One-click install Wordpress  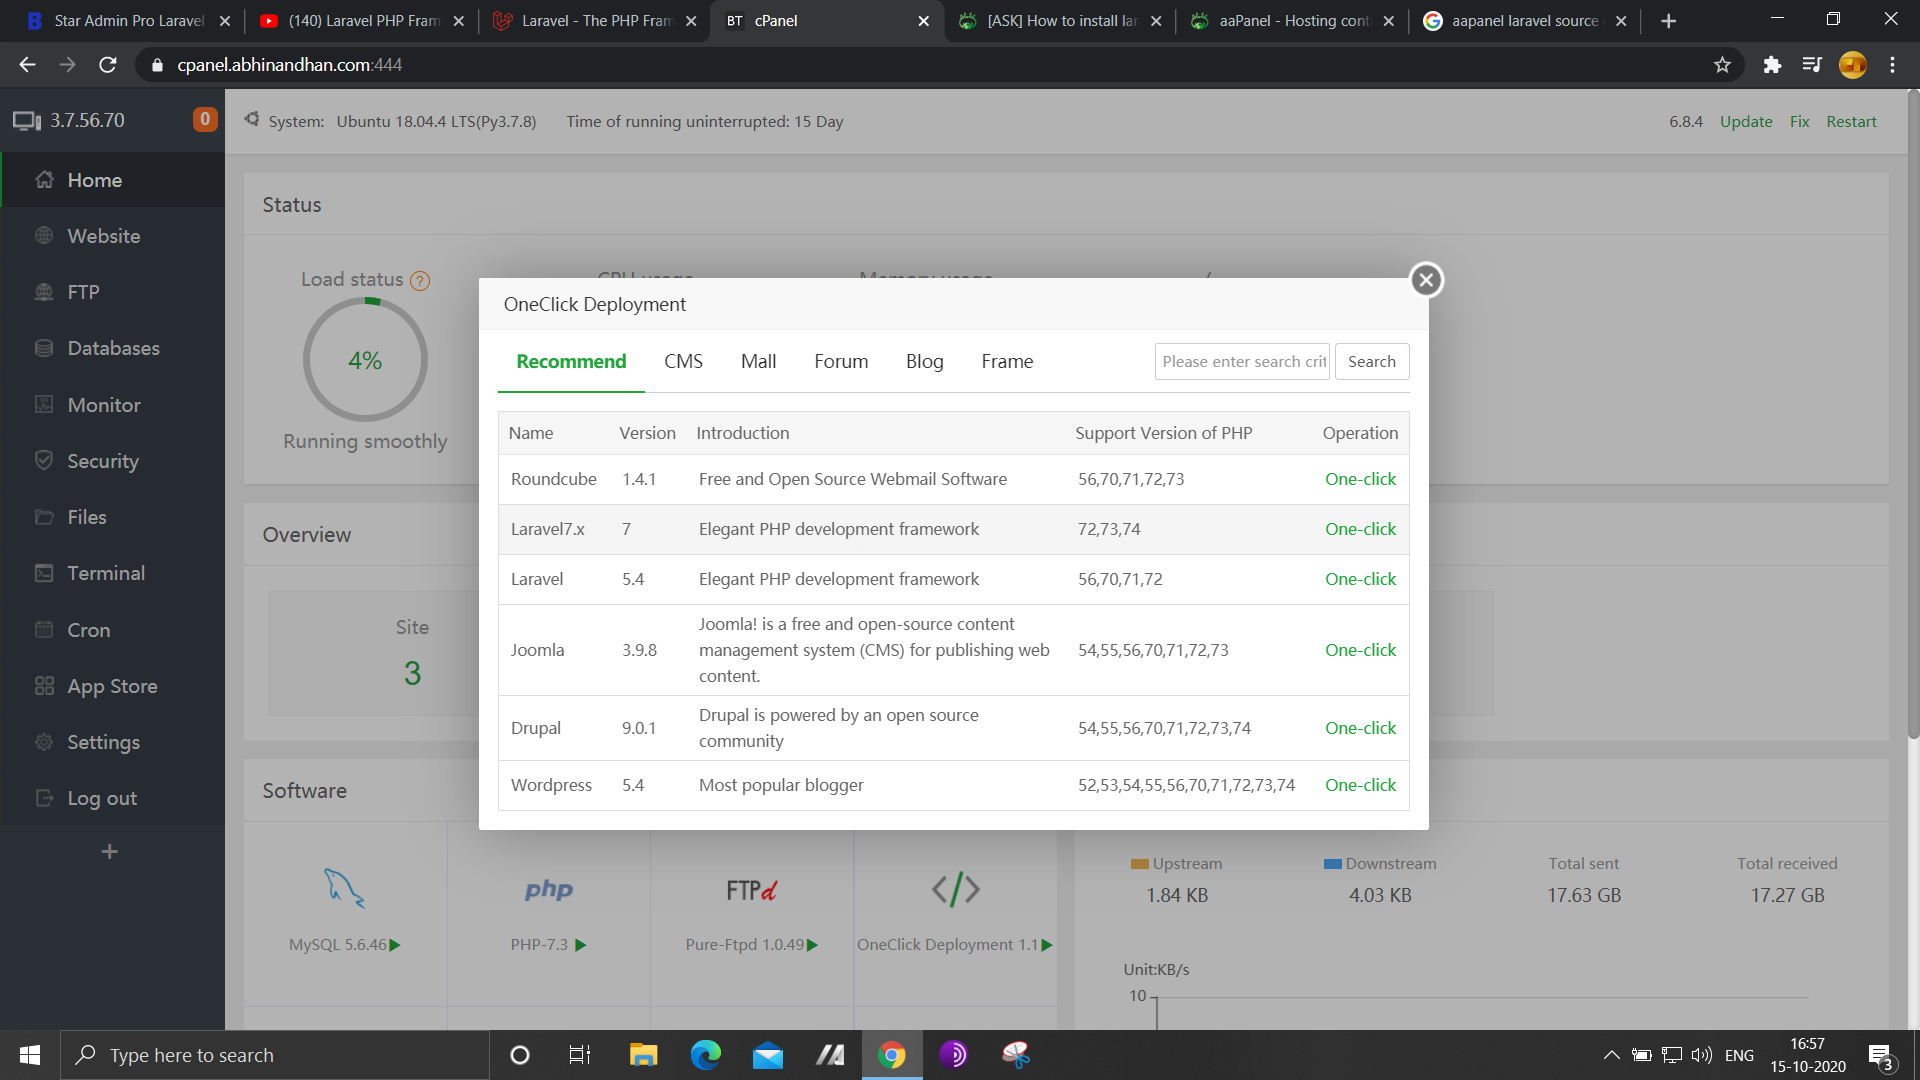(1360, 785)
